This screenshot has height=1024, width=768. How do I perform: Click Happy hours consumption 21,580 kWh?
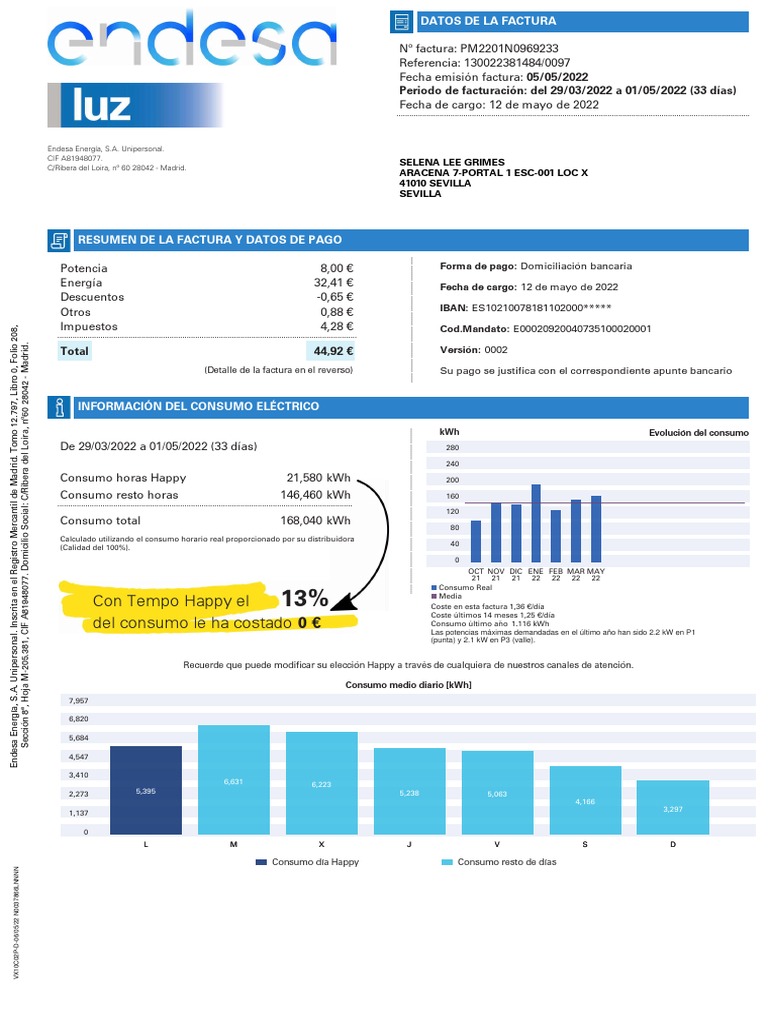pos(319,478)
